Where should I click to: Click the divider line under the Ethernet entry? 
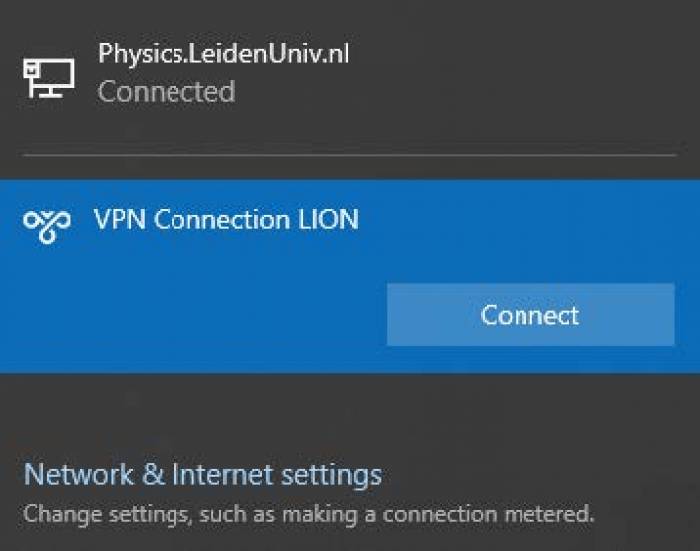point(350,155)
